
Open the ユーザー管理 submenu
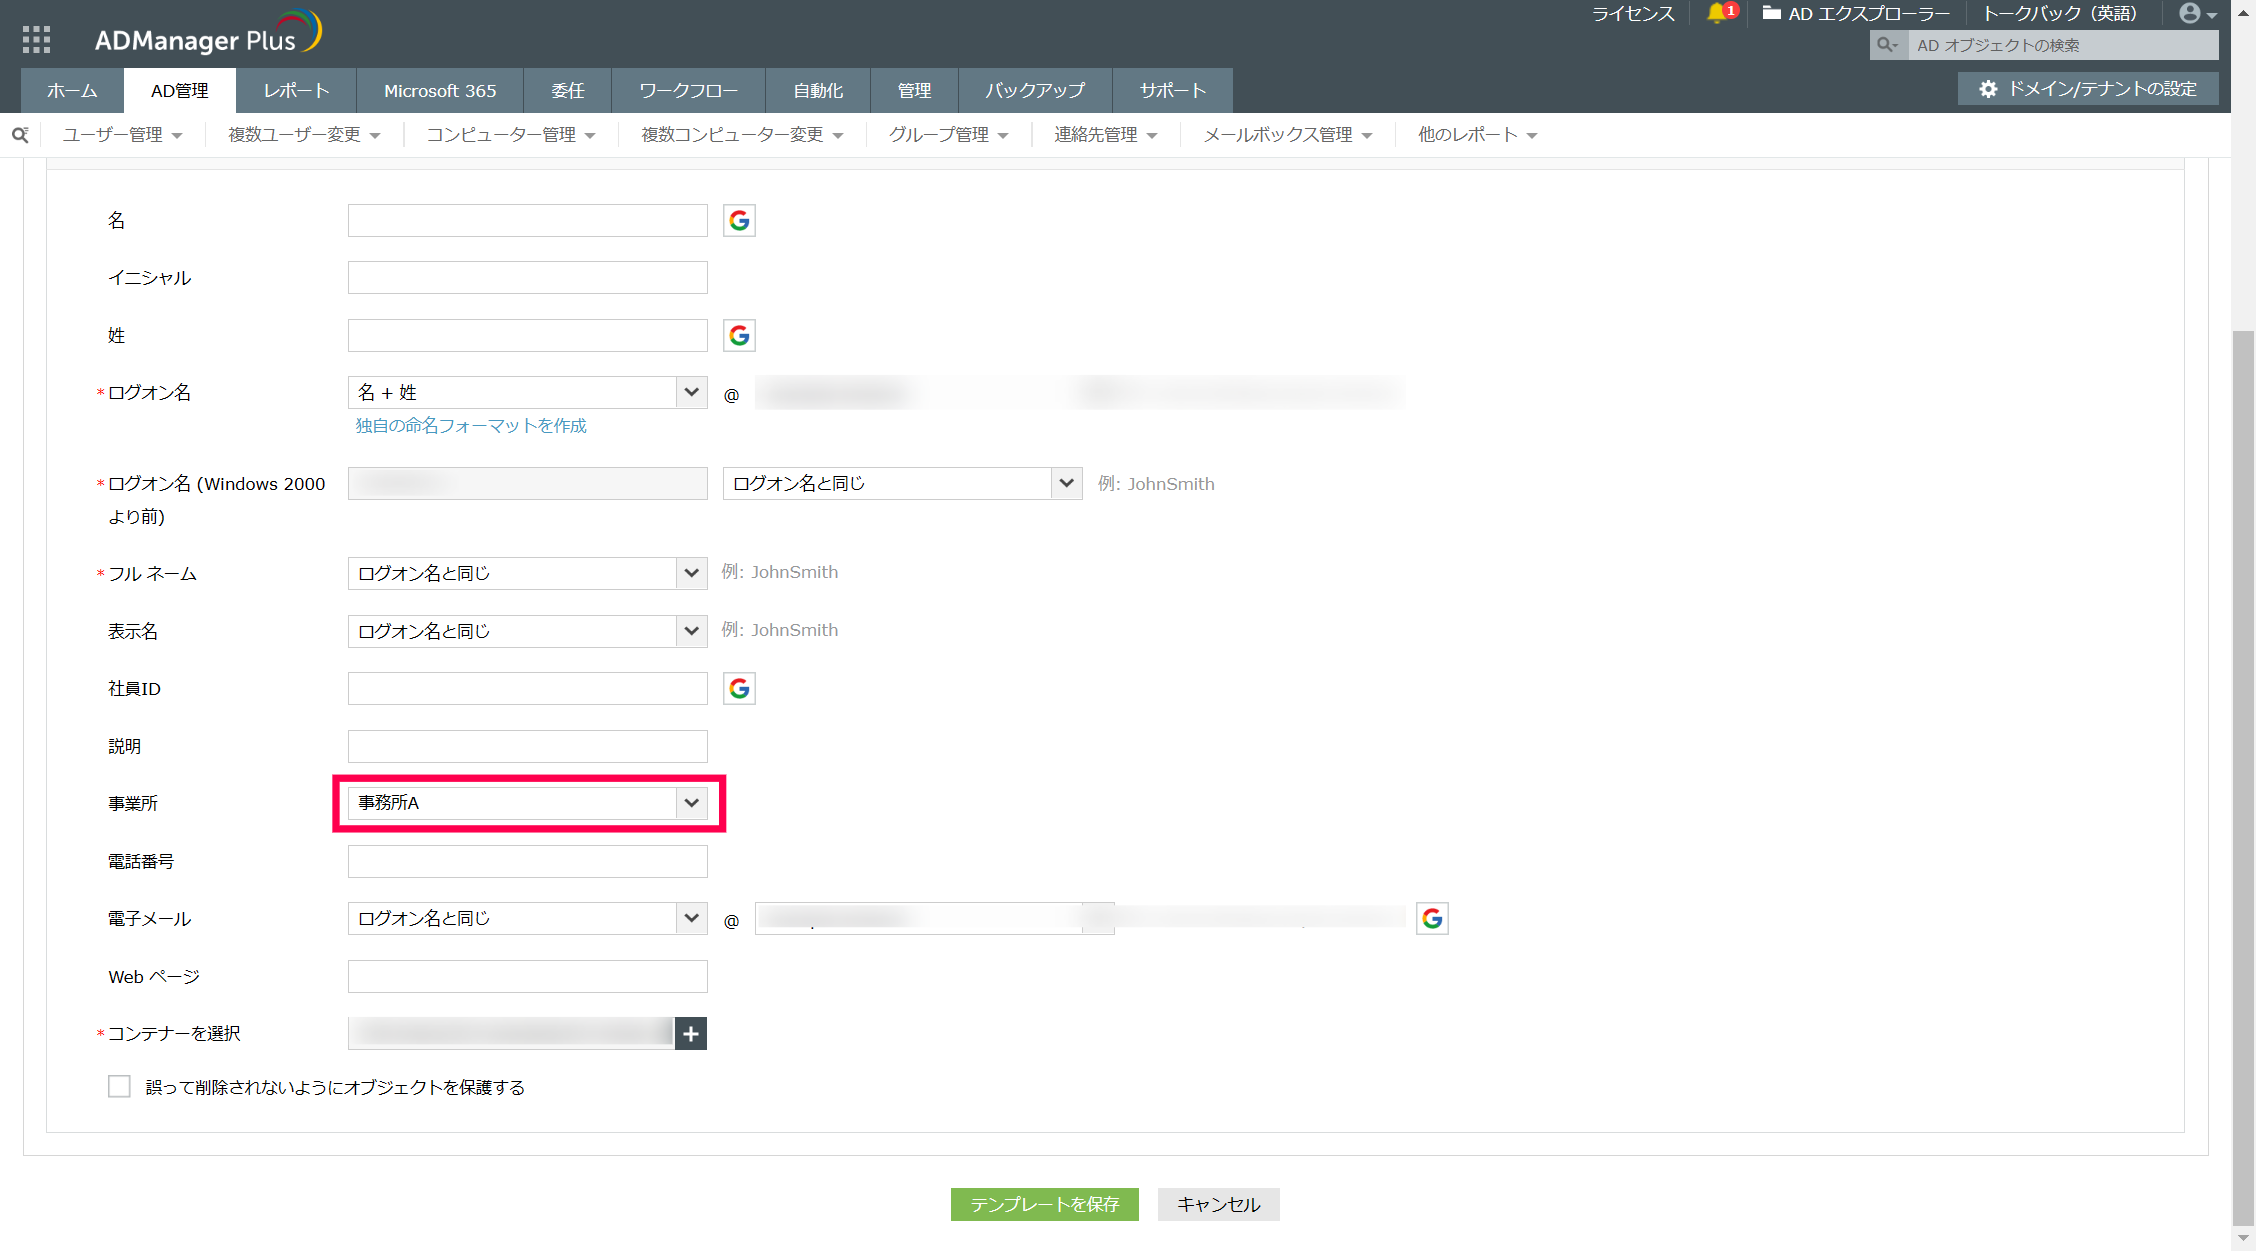coord(122,134)
